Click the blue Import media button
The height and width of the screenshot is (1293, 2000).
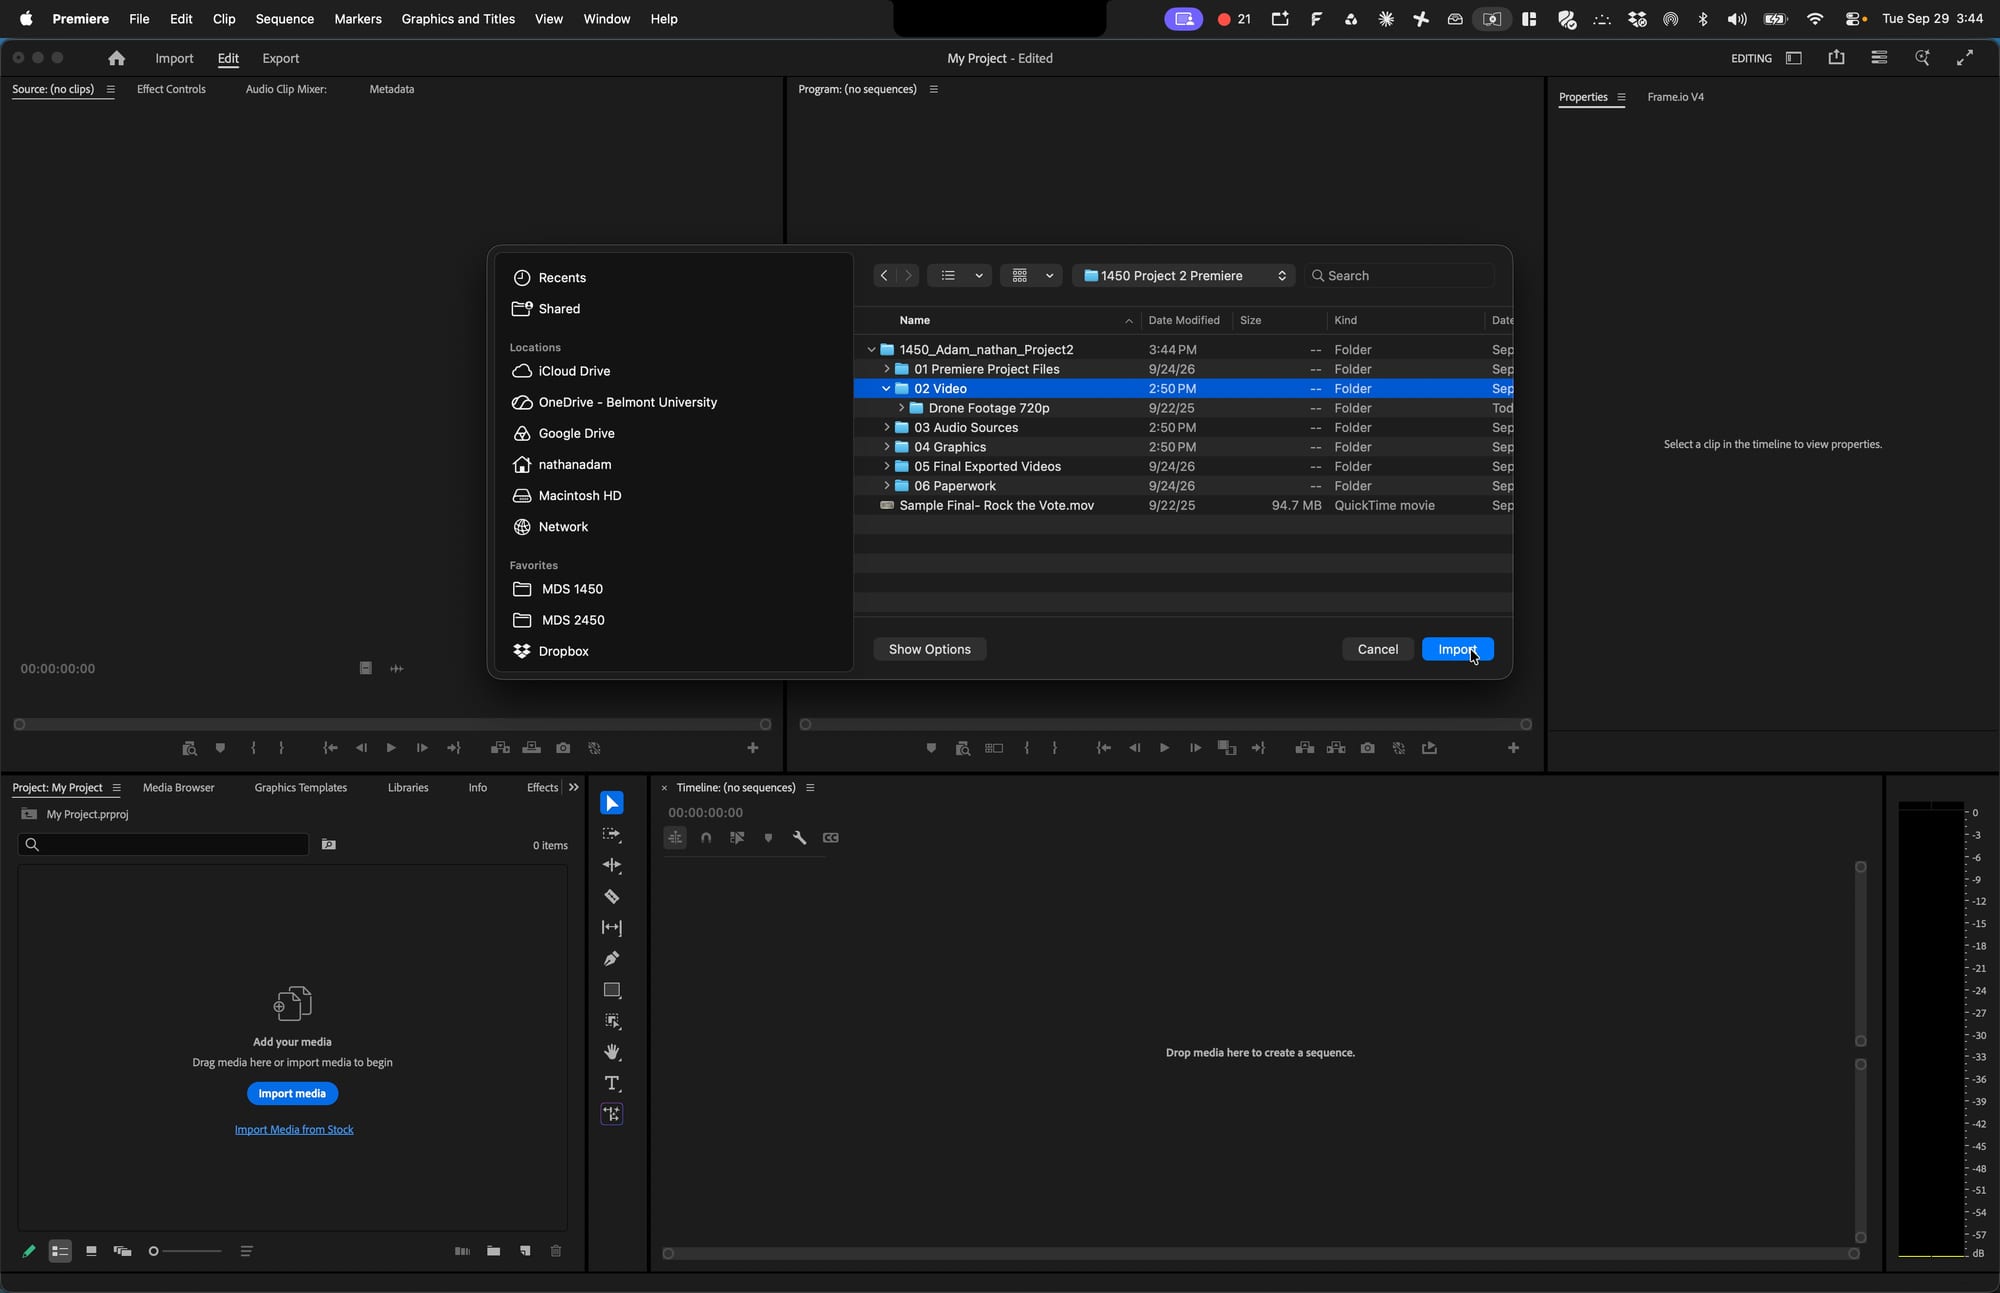[292, 1093]
